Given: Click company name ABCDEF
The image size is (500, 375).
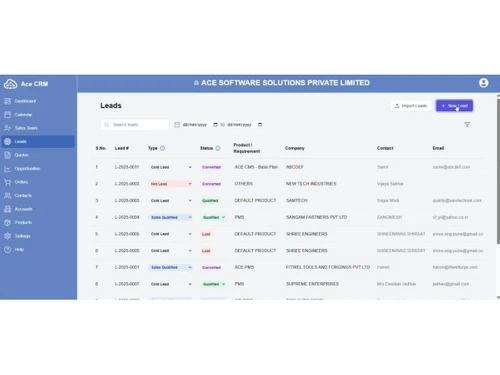Looking at the screenshot, I should (x=295, y=167).
